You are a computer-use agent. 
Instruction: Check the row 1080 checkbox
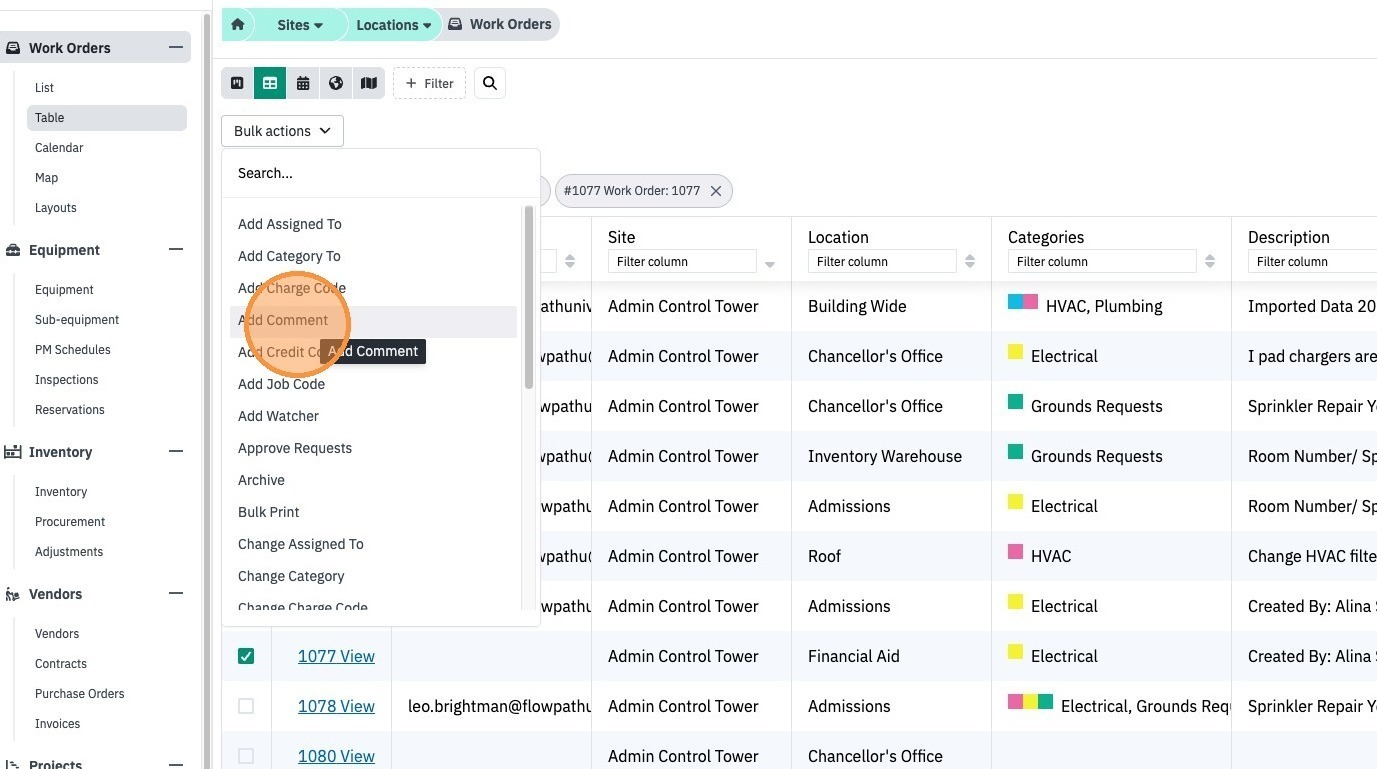246,756
